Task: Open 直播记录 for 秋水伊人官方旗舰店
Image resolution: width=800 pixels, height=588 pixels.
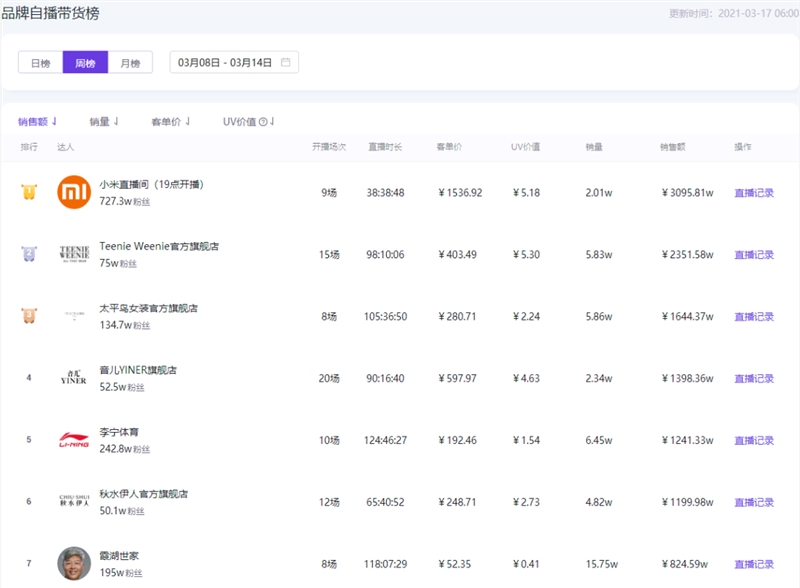Action: click(x=754, y=503)
